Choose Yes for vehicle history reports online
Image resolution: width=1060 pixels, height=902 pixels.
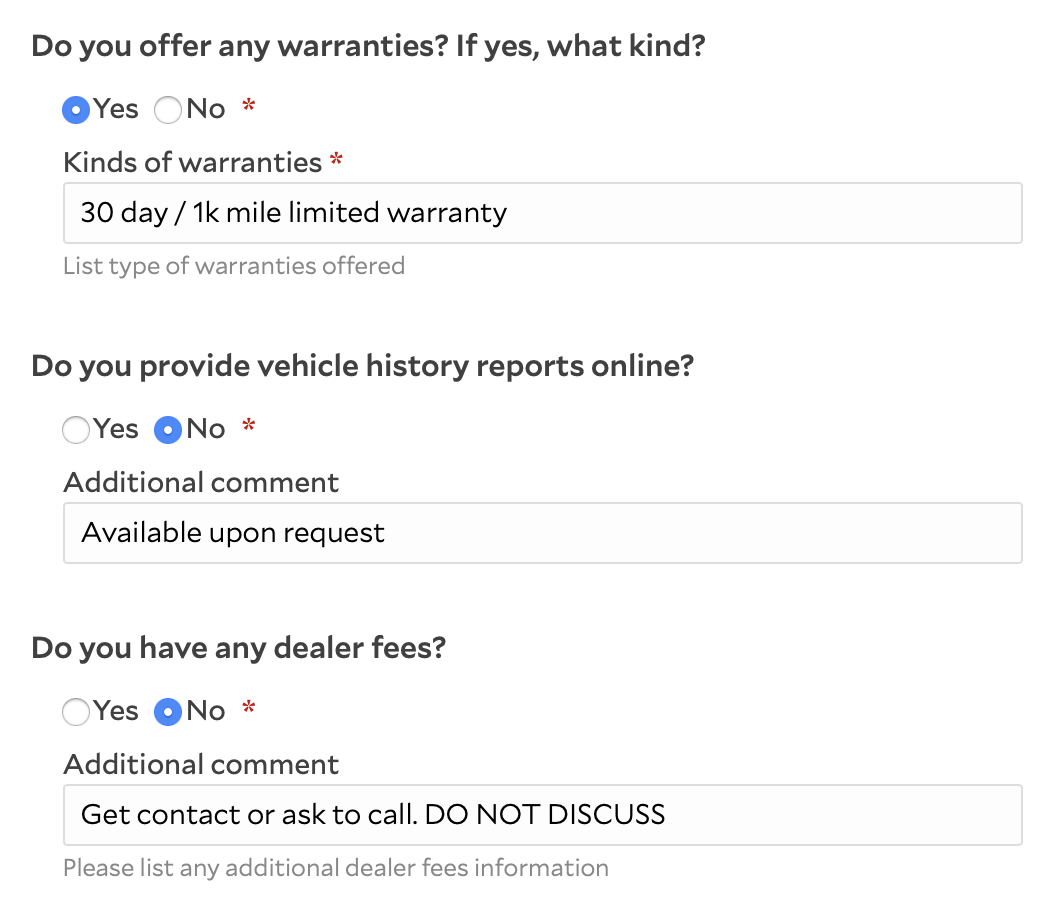point(76,430)
